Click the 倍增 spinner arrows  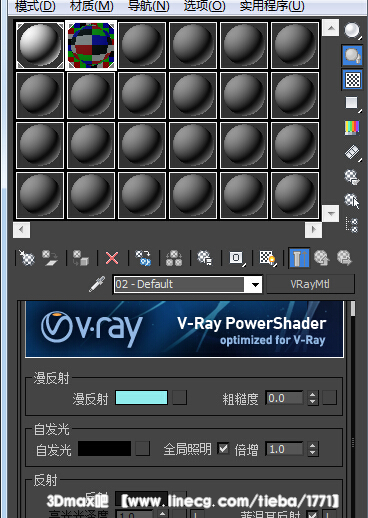pos(312,449)
